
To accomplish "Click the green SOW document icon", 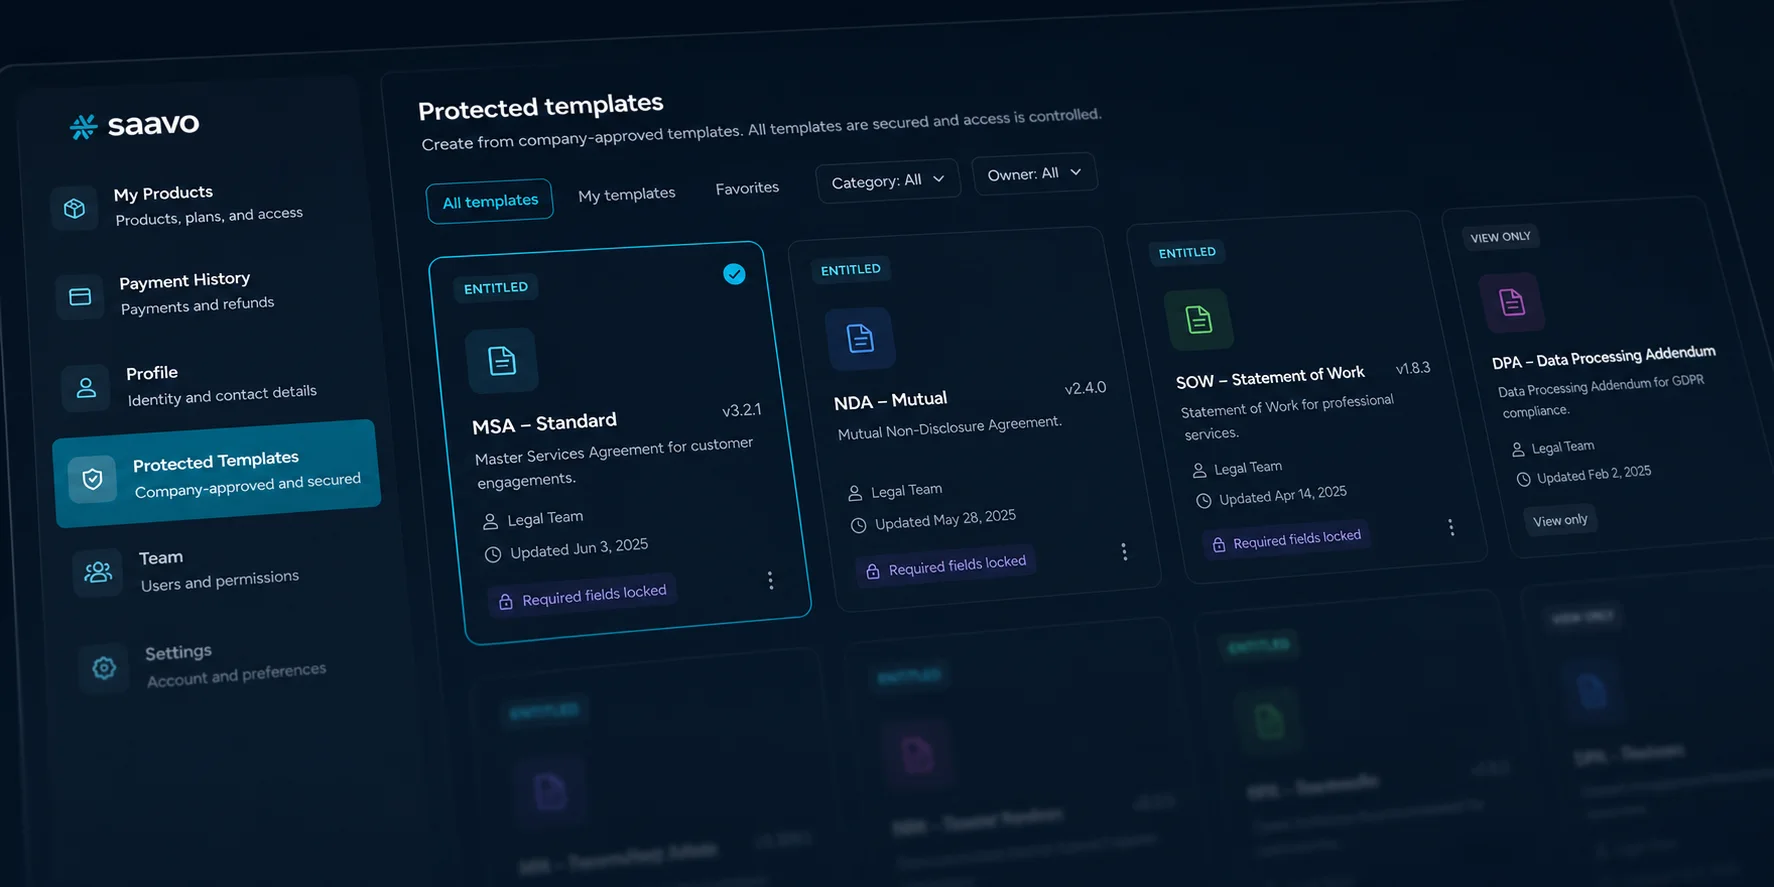I will (1198, 319).
